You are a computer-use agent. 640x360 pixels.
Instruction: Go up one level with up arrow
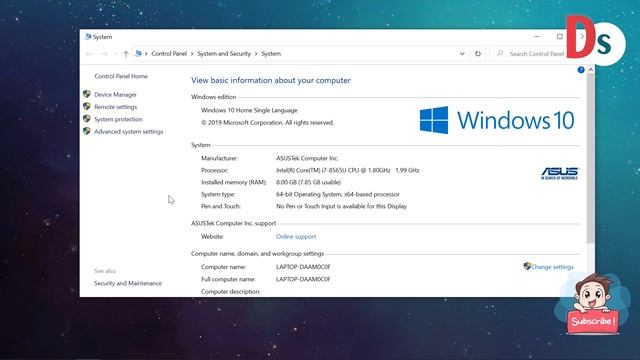[x=126, y=53]
